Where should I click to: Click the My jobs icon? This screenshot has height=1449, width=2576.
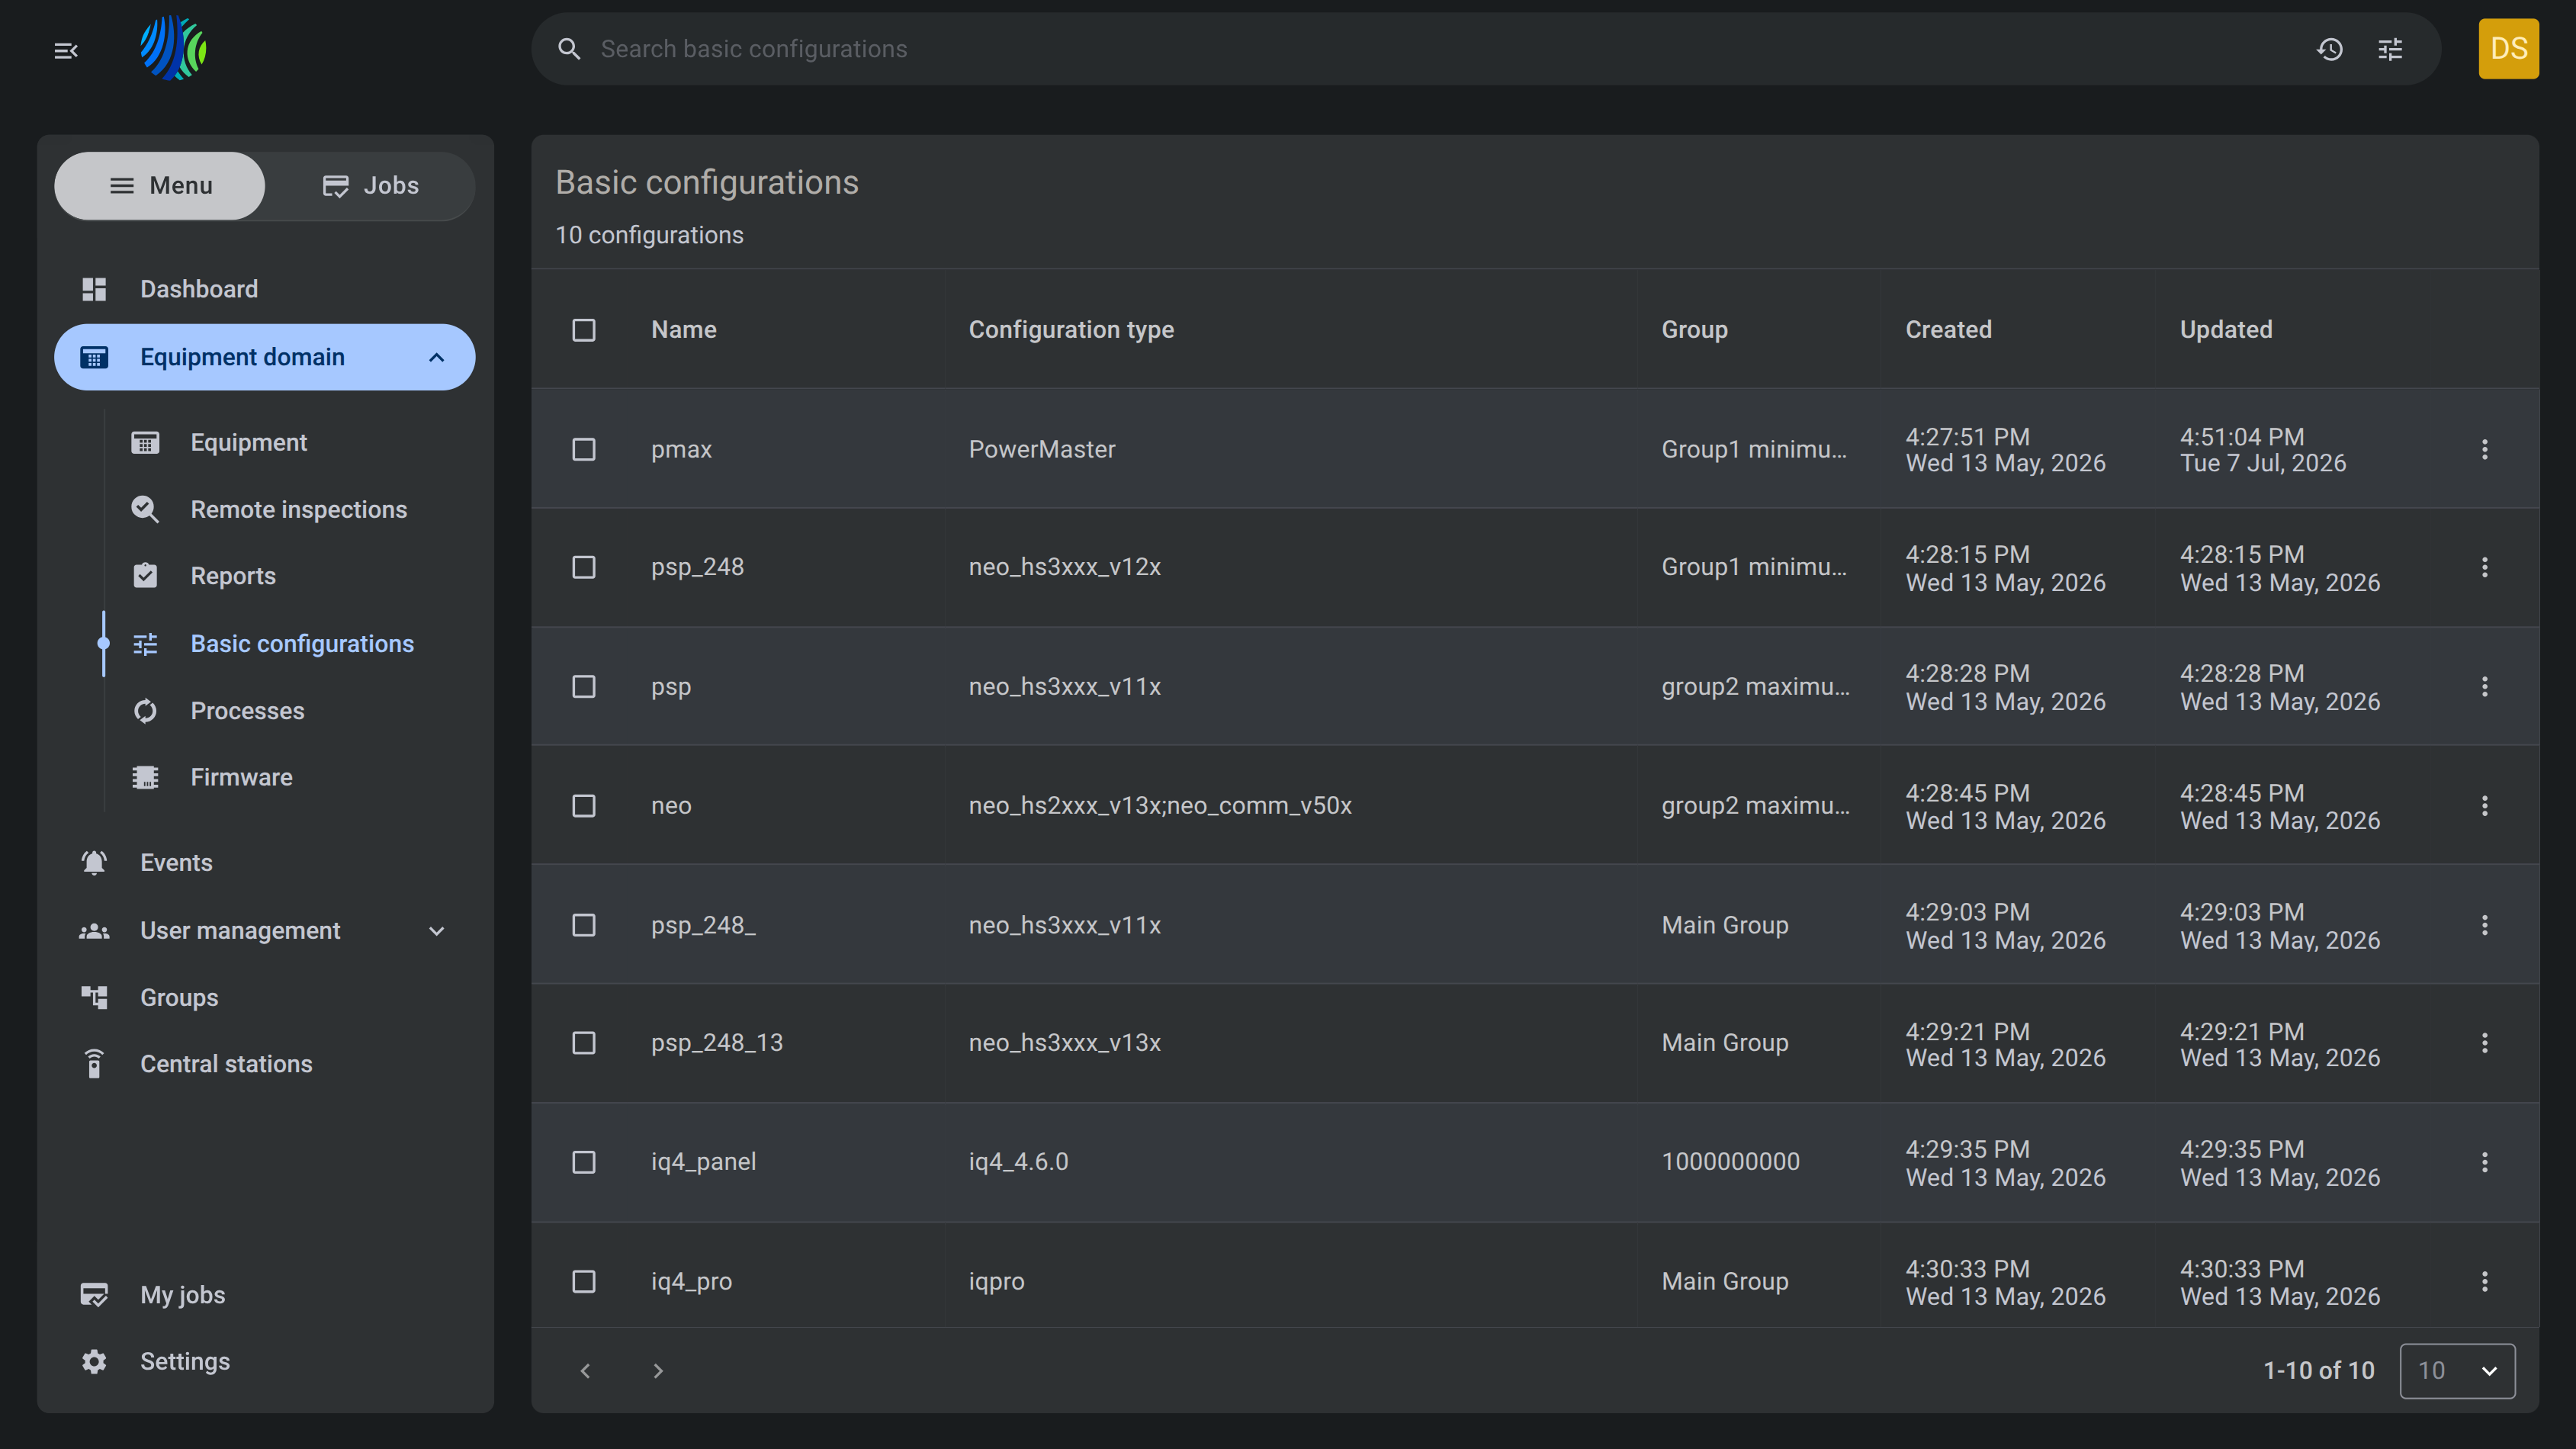click(x=94, y=1295)
